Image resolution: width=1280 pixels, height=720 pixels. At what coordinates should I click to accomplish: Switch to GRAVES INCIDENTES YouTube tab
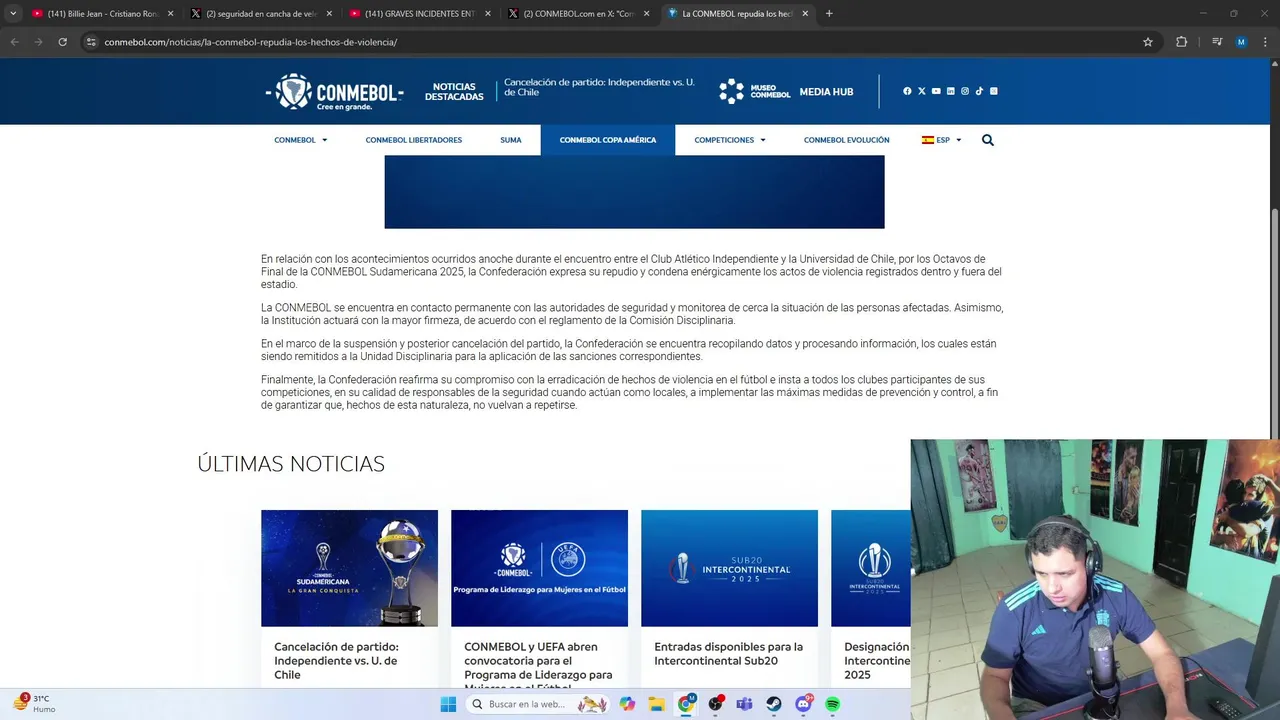pyautogui.click(x=418, y=14)
